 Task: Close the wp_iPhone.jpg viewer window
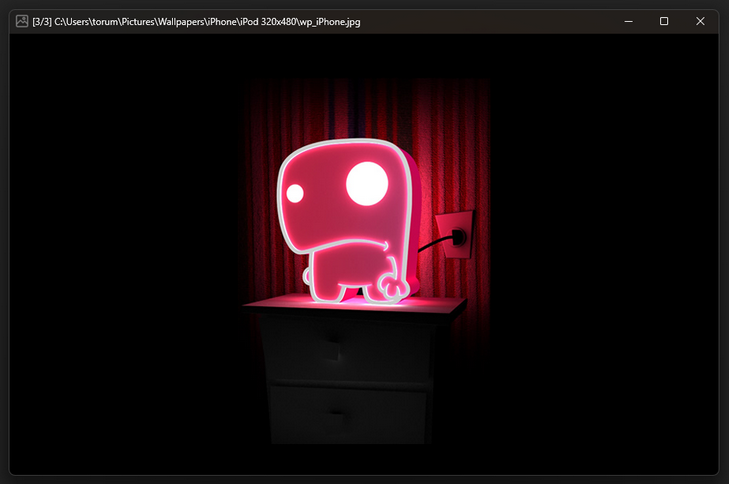[x=700, y=21]
